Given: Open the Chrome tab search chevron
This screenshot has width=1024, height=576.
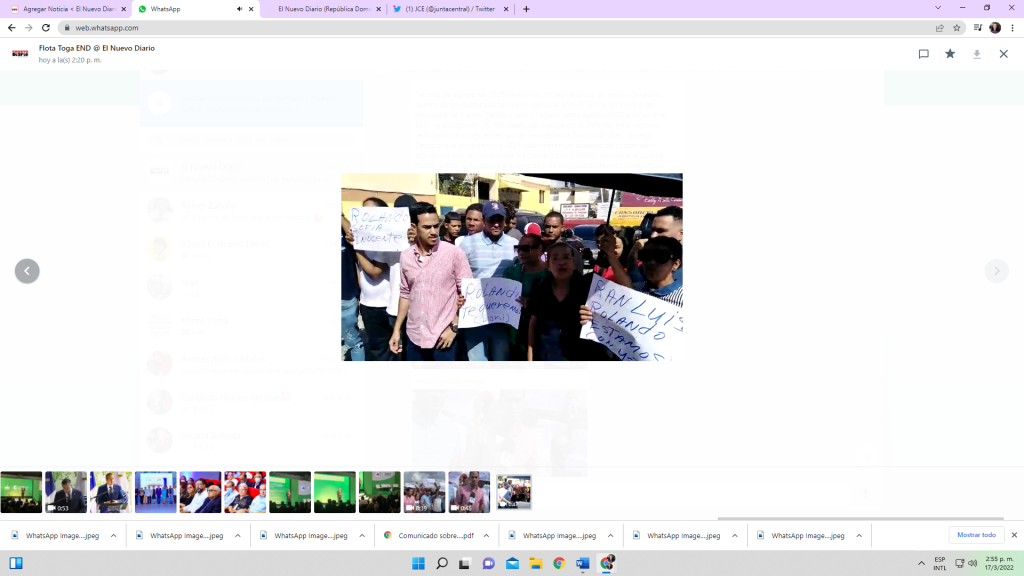Looking at the screenshot, I should pyautogui.click(x=937, y=8).
